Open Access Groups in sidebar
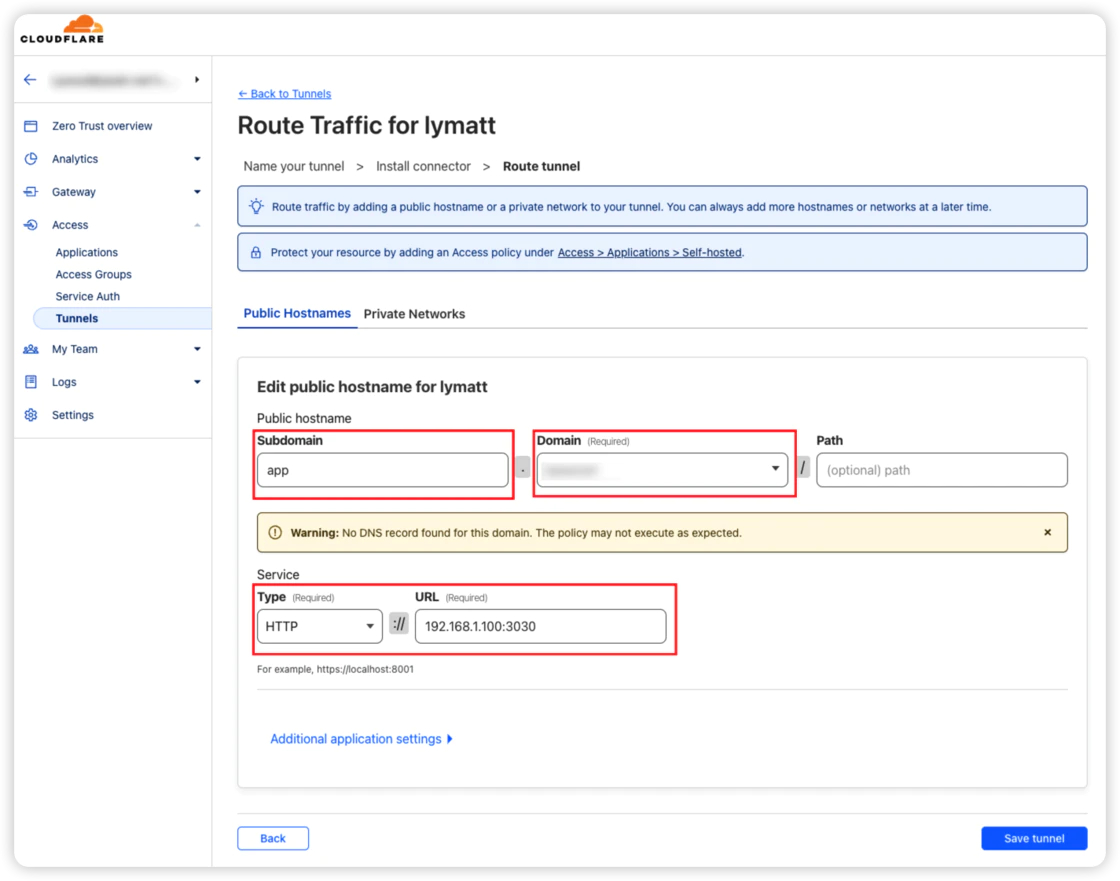This screenshot has width=1120, height=881. pyautogui.click(x=94, y=274)
